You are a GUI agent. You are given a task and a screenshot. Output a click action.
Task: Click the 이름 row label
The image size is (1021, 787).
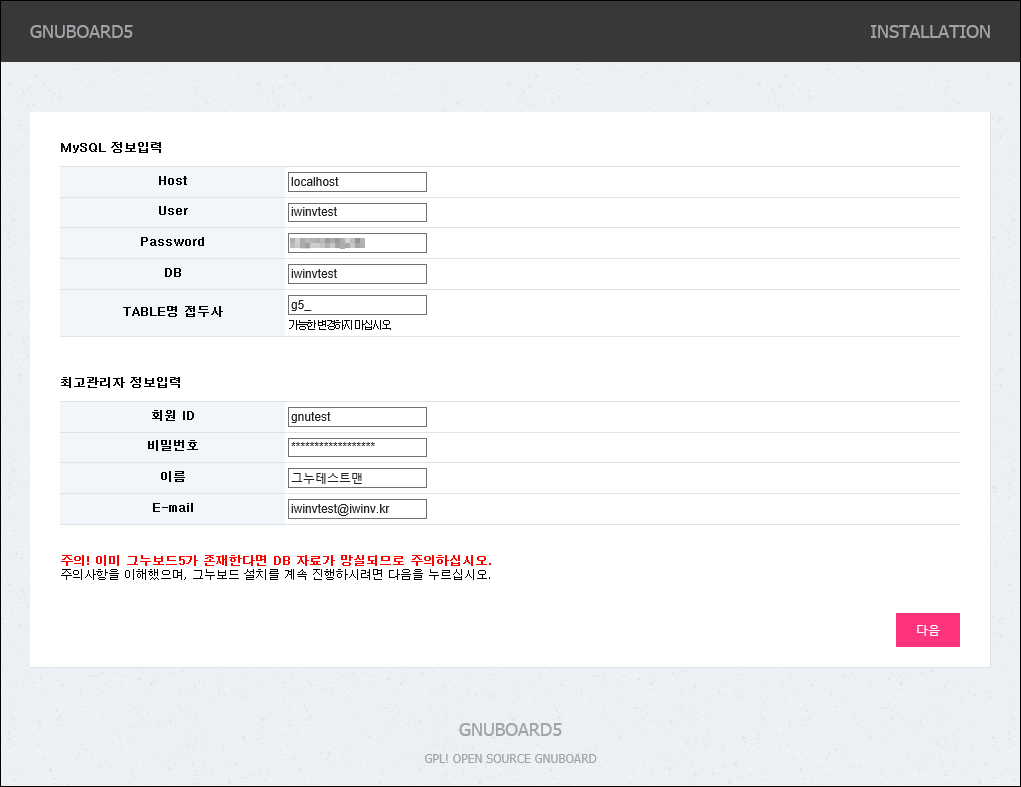point(173,476)
